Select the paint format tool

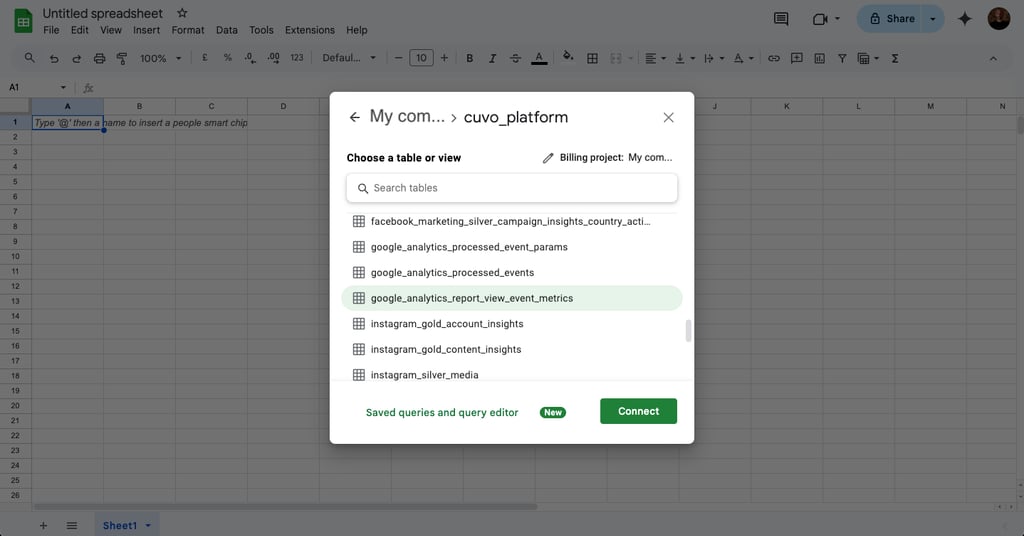[122, 58]
